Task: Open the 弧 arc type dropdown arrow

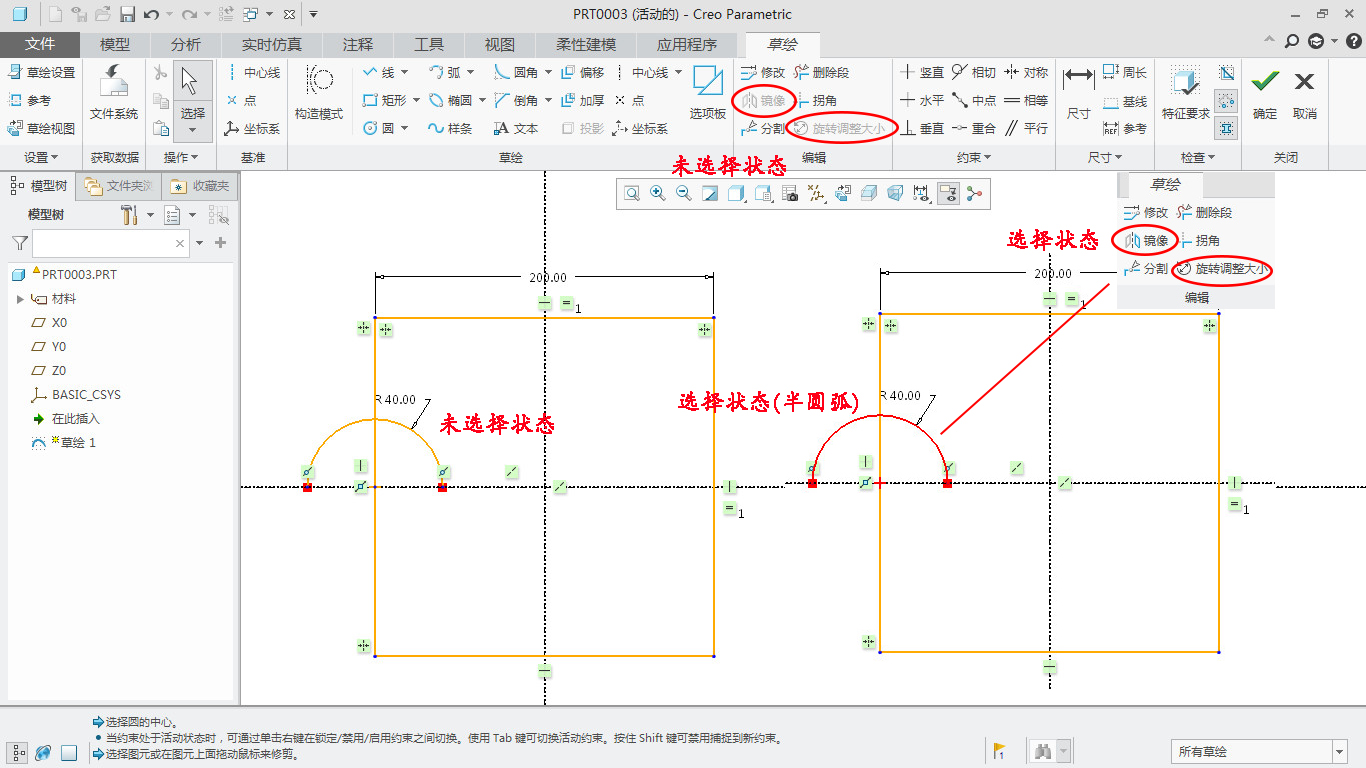Action: pos(470,72)
